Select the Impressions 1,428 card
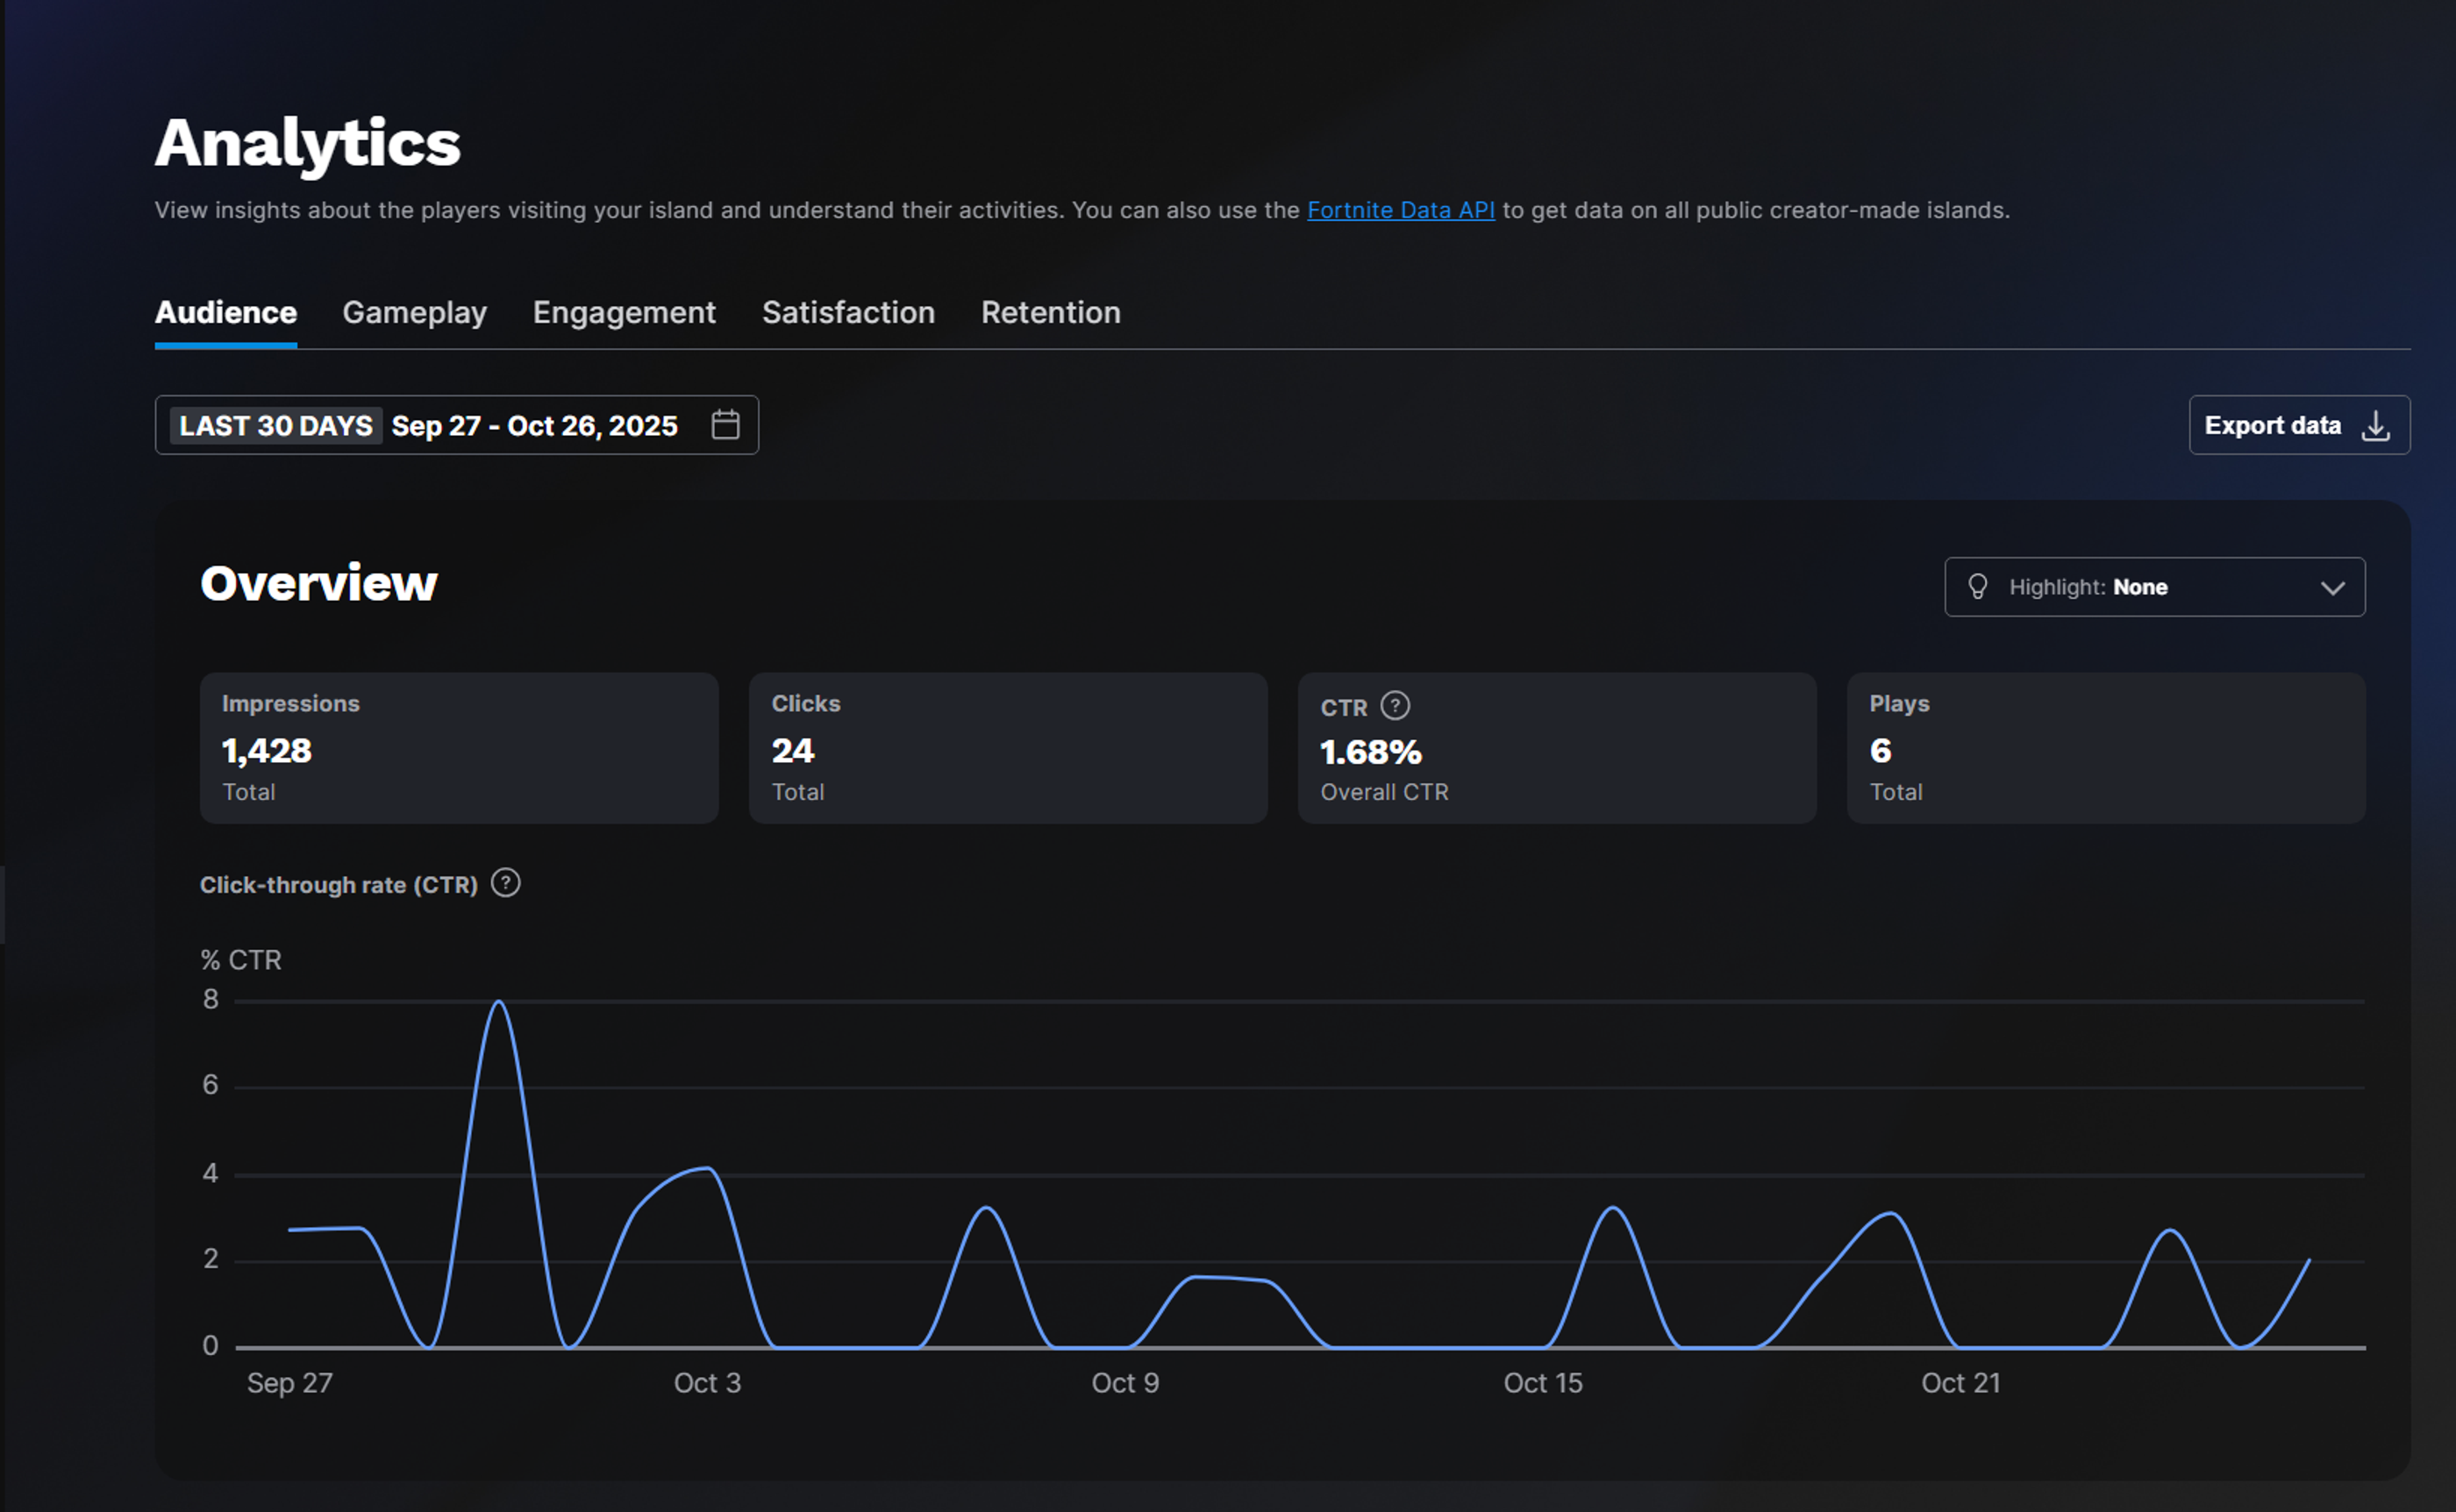The height and width of the screenshot is (1512, 2456). [459, 748]
